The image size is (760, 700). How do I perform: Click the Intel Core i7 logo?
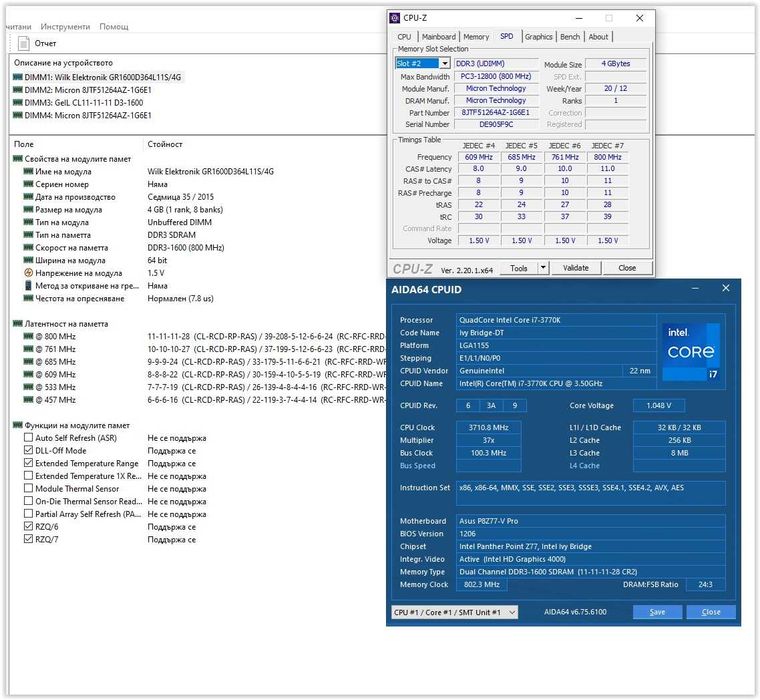(x=691, y=351)
